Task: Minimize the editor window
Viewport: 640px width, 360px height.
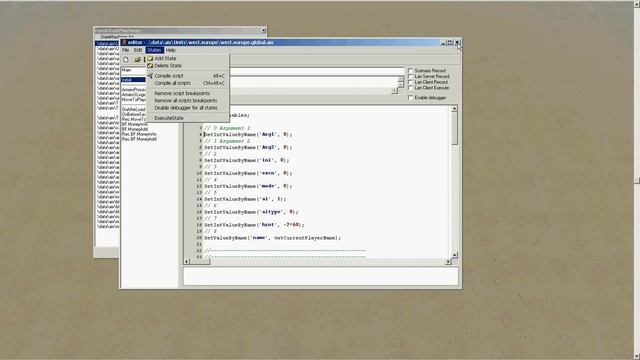Action: click(x=443, y=42)
